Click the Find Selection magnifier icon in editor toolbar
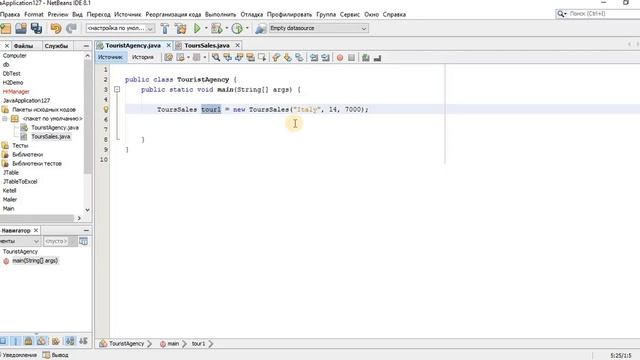This screenshot has width=640, height=360. point(216,58)
